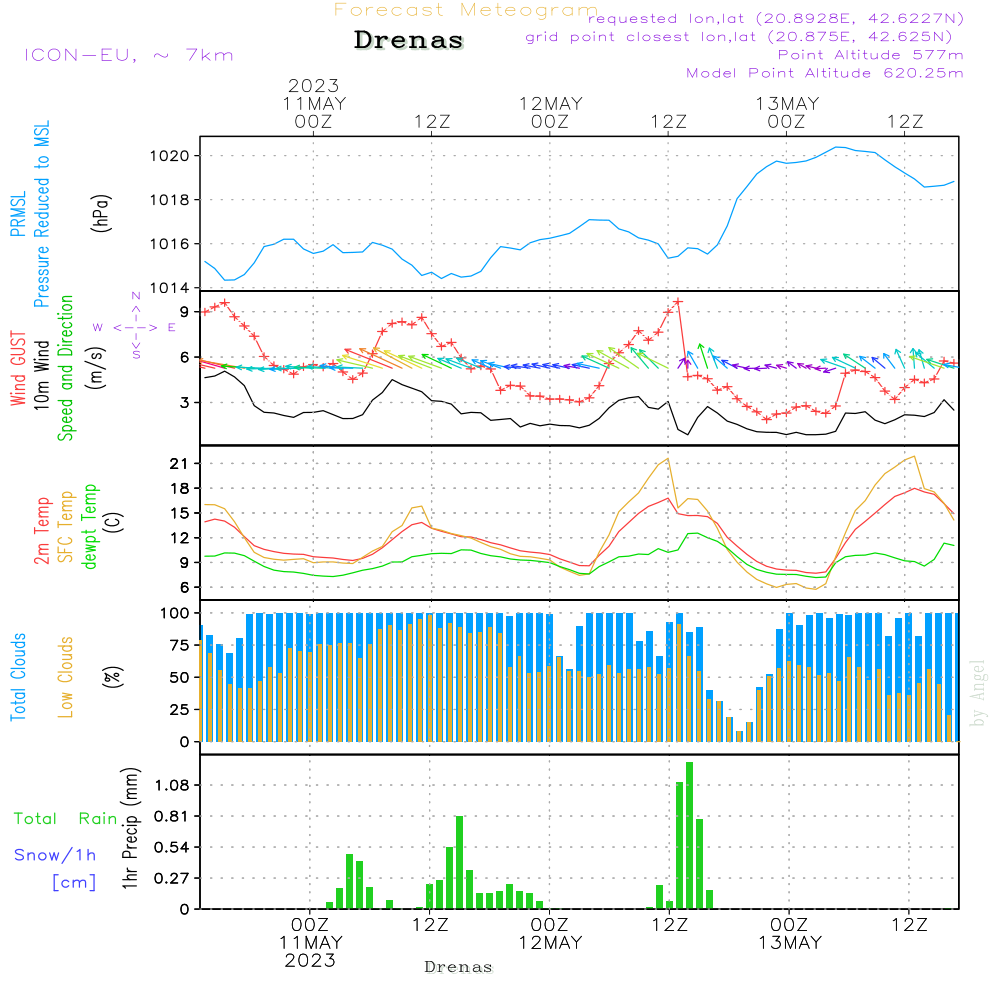1000x1000 pixels.
Task: Click the 100 value on cloud axis
Action: 175,613
